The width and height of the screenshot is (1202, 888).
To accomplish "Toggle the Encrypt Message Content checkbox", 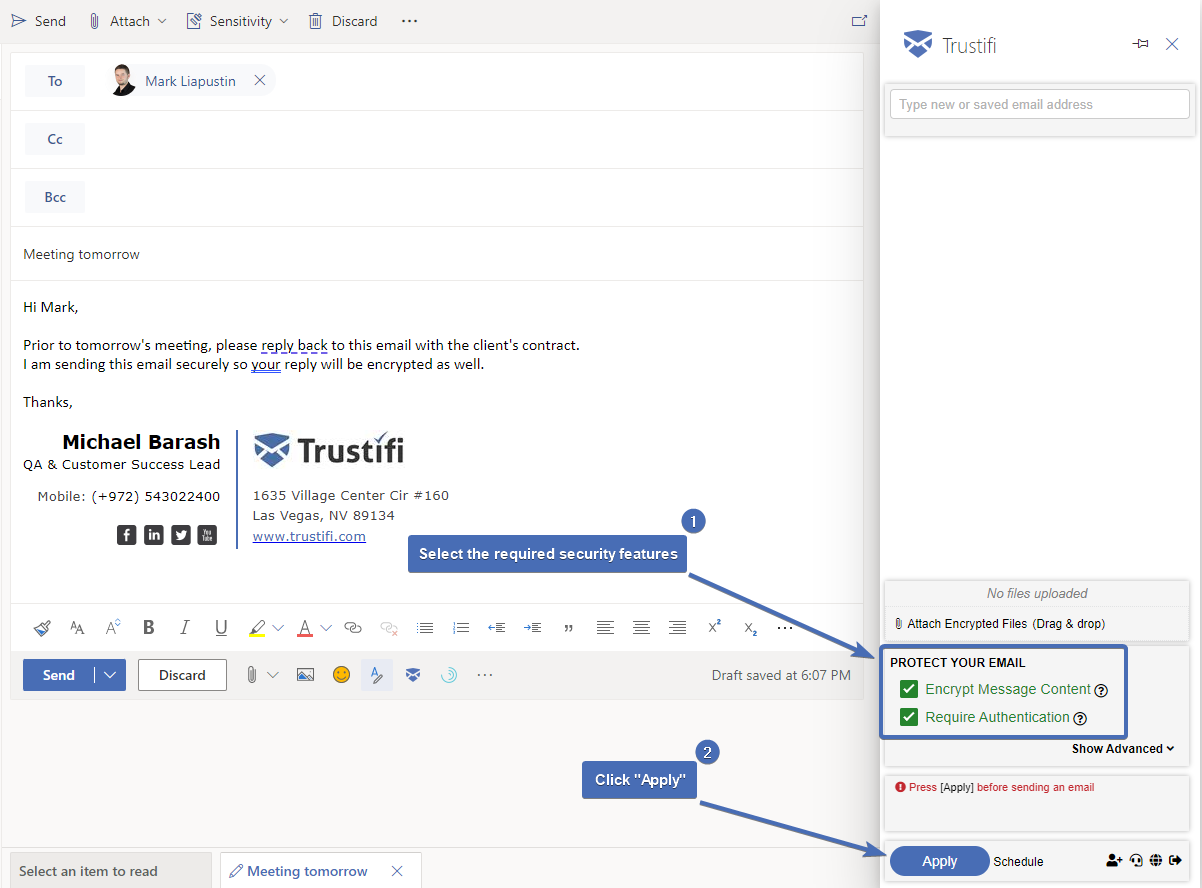I will click(909, 689).
